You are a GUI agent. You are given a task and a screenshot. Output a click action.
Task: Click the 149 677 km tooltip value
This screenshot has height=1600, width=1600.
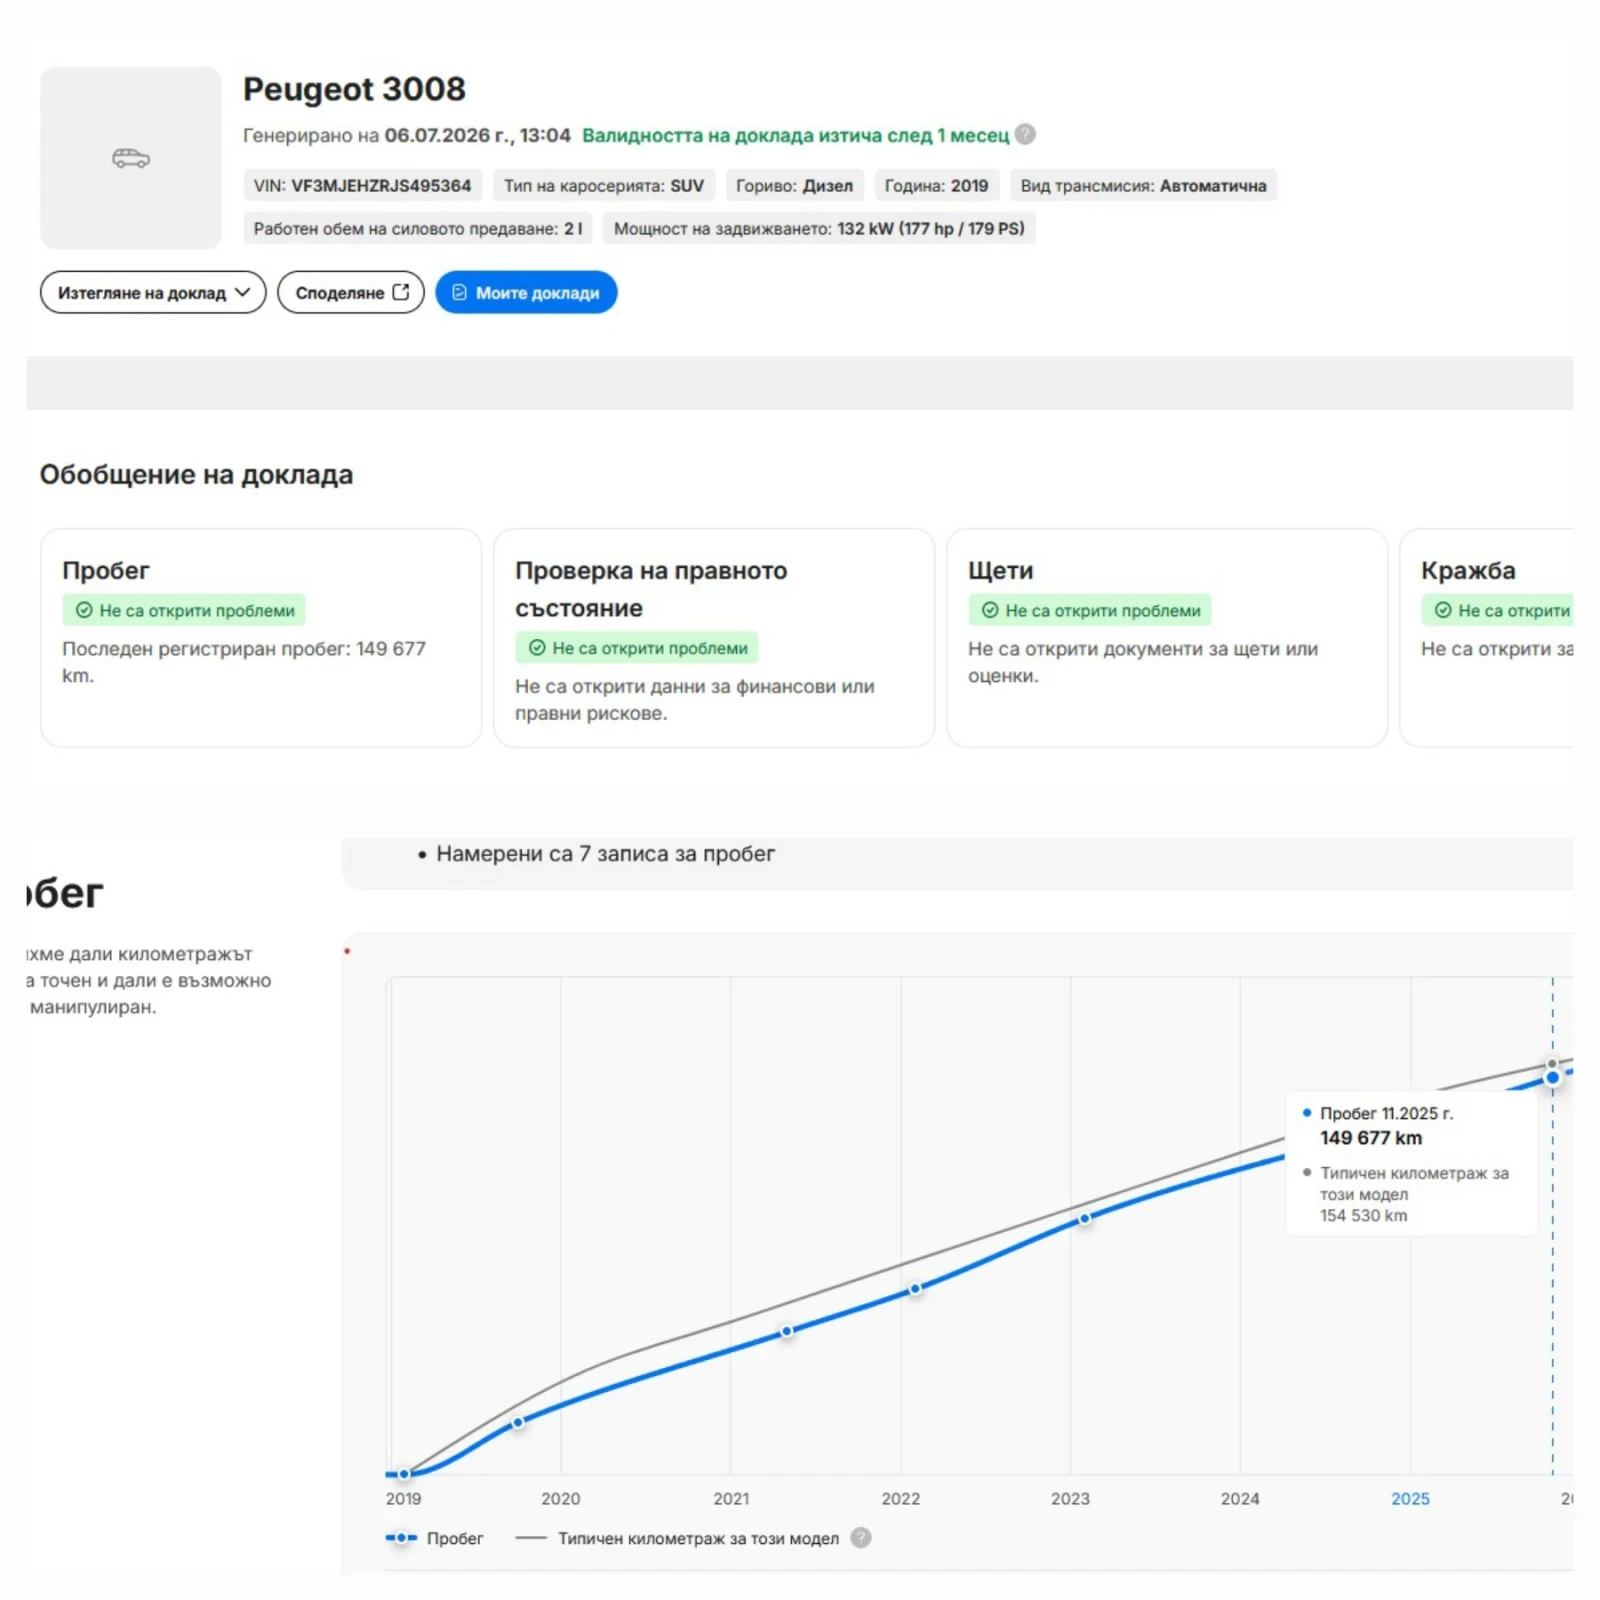click(1371, 1138)
